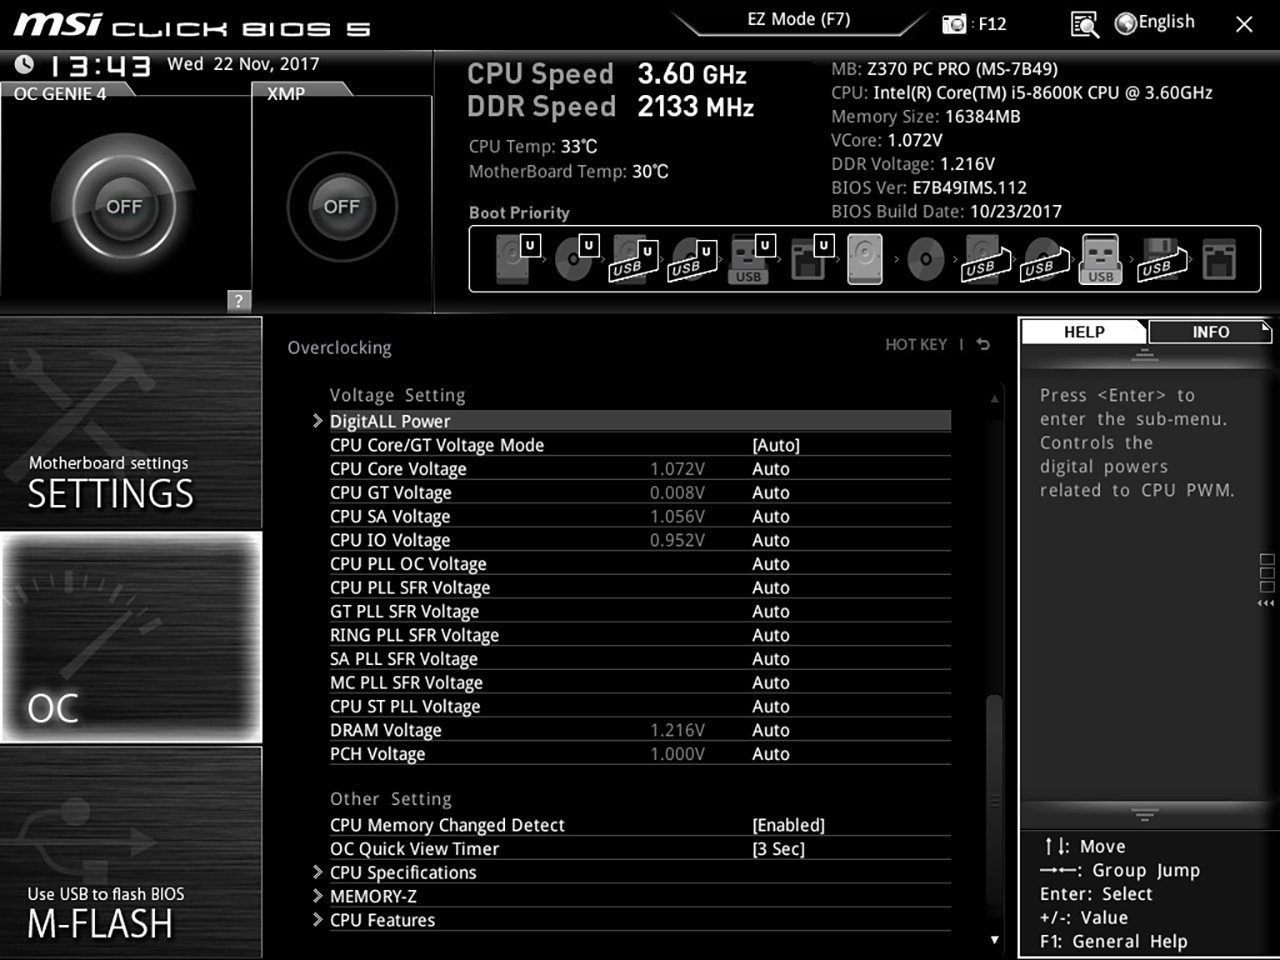Select the GT PLL SFR Voltage row
Image resolution: width=1280 pixels, height=960 pixels.
tap(640, 611)
